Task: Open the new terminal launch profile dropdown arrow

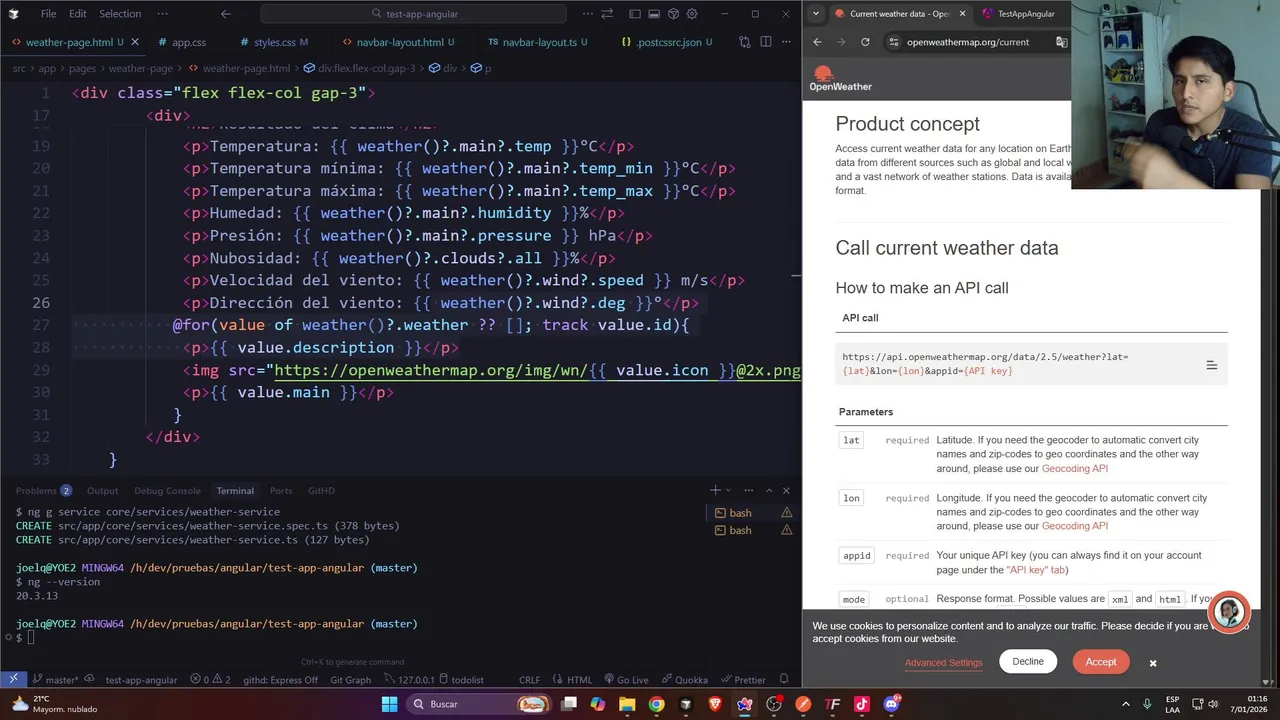Action: (x=728, y=490)
